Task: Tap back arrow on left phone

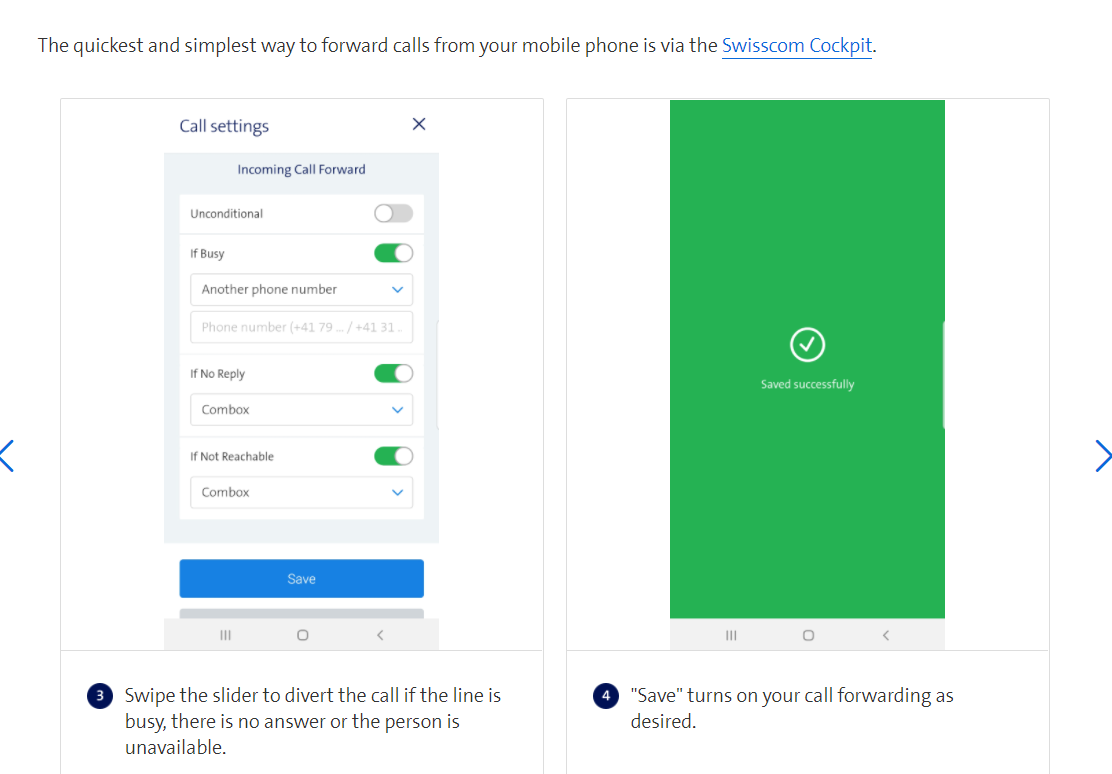Action: coord(380,635)
